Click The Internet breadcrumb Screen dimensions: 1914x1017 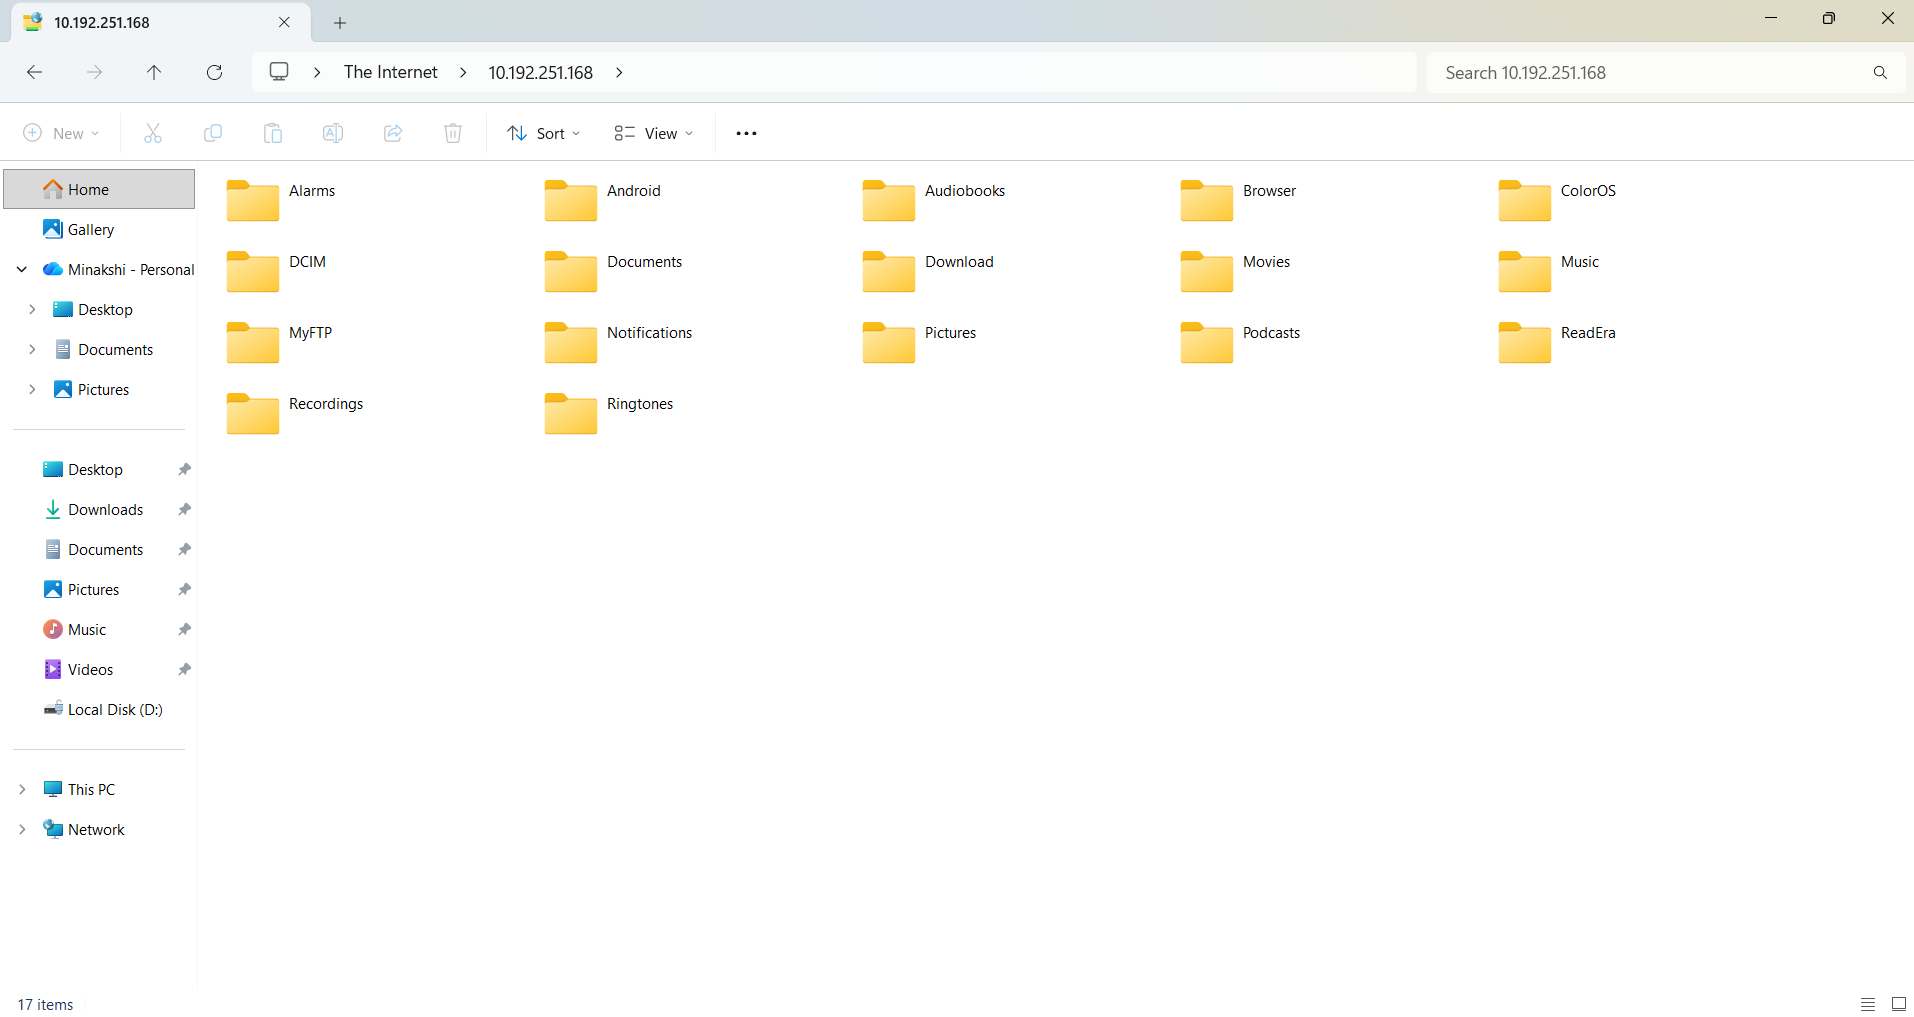point(390,72)
